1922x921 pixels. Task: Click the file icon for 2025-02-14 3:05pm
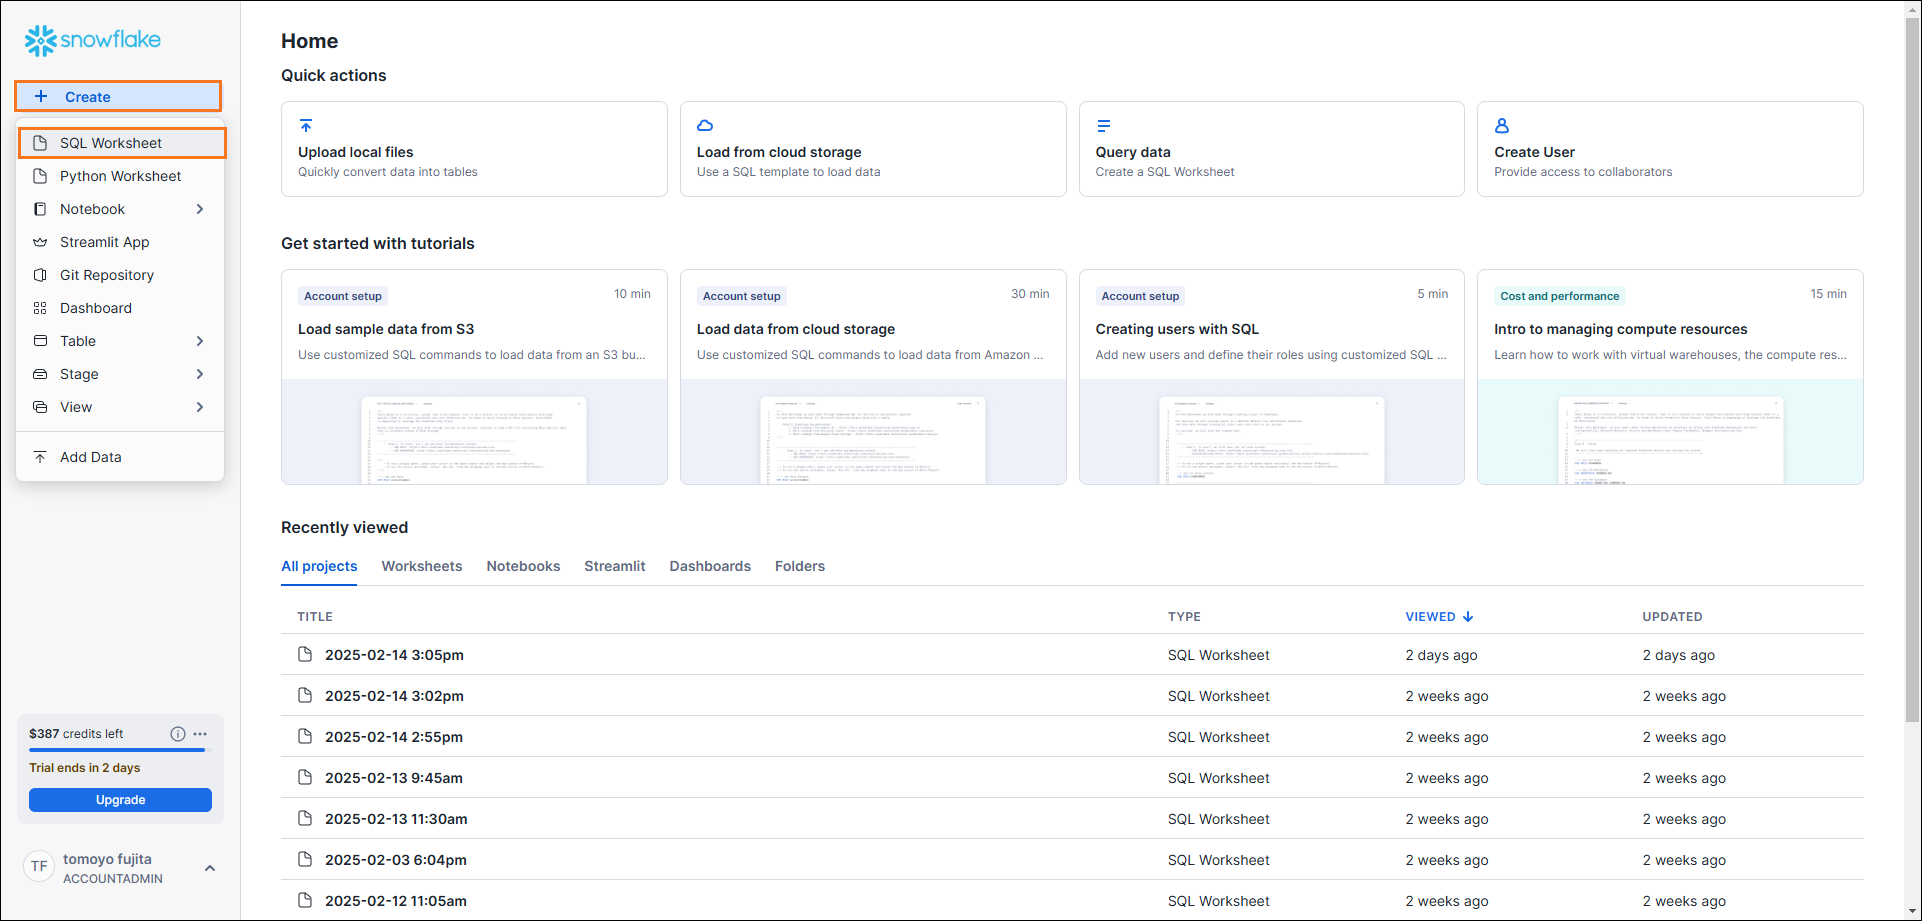305,654
